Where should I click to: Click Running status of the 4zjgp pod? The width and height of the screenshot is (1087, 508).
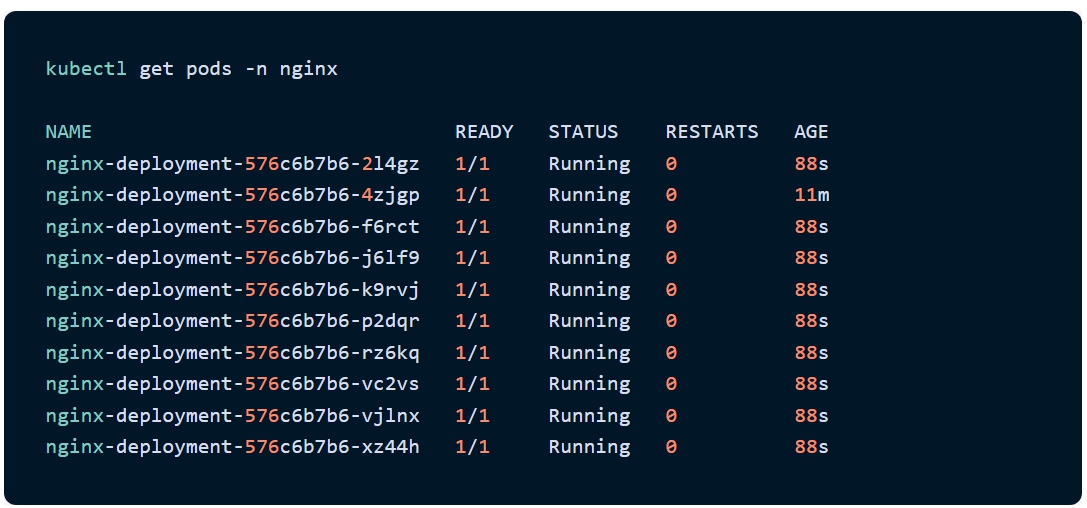[x=589, y=195]
